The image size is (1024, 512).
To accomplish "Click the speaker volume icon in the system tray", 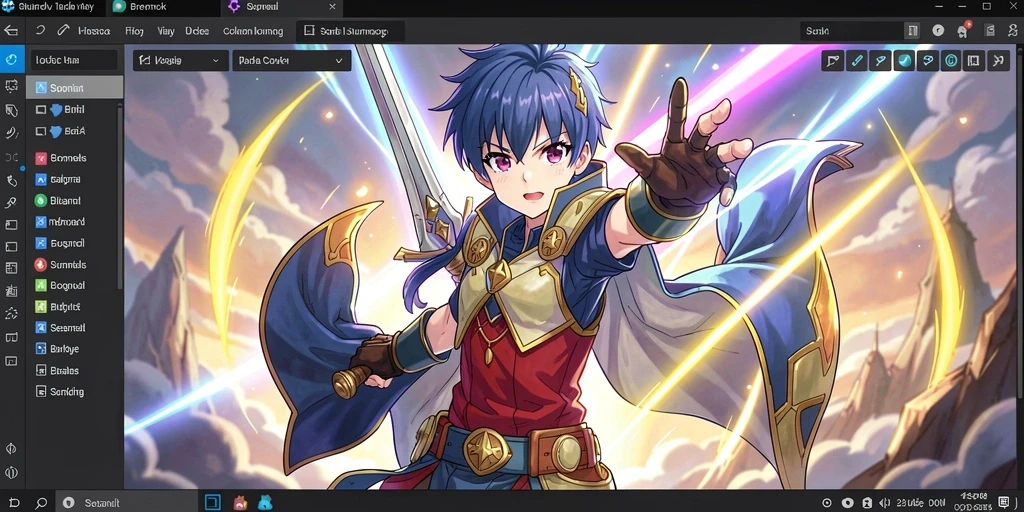I will [886, 503].
